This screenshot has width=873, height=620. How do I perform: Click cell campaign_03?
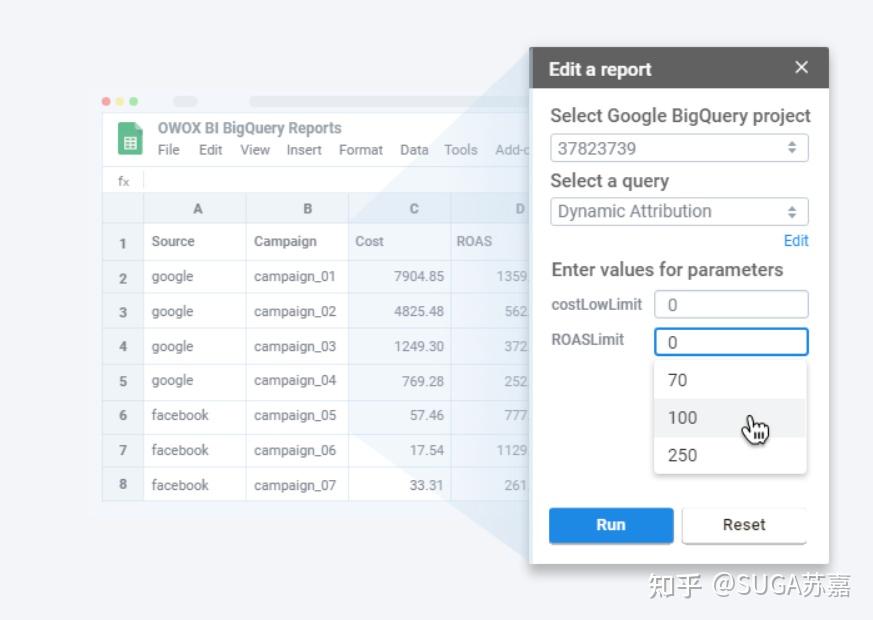point(297,346)
